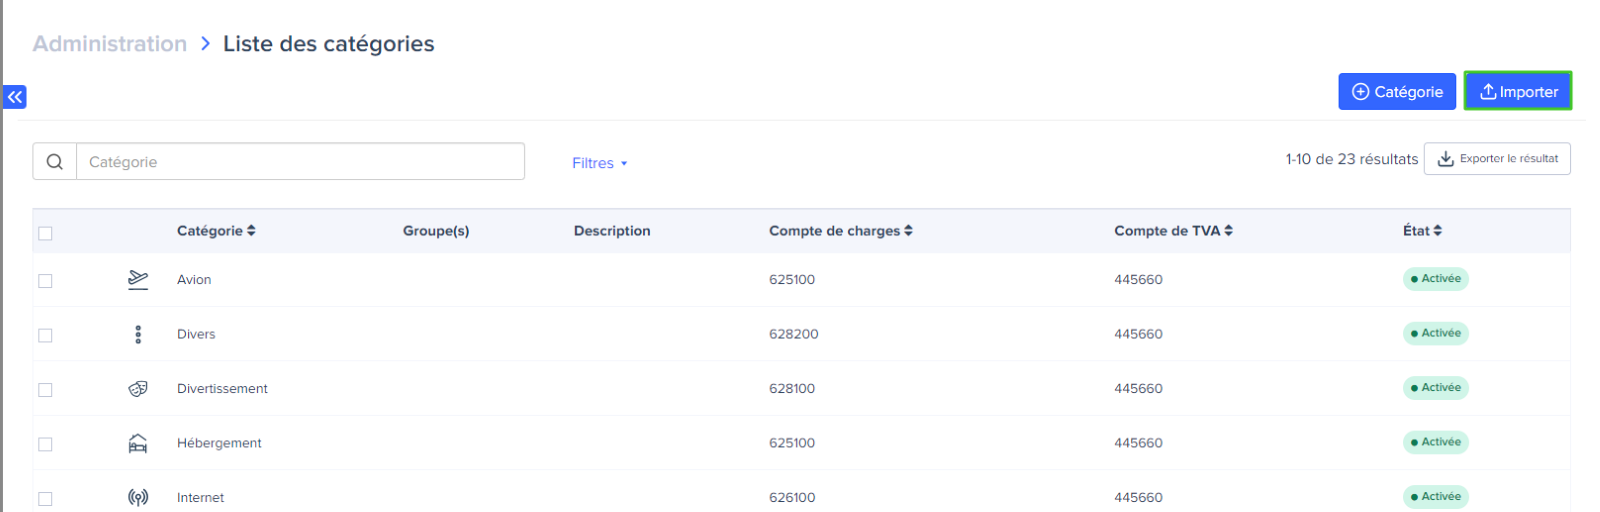Viewport: 1600px width, 512px height.
Task: Collapse the sidebar with the double-chevron icon
Action: click(x=15, y=97)
